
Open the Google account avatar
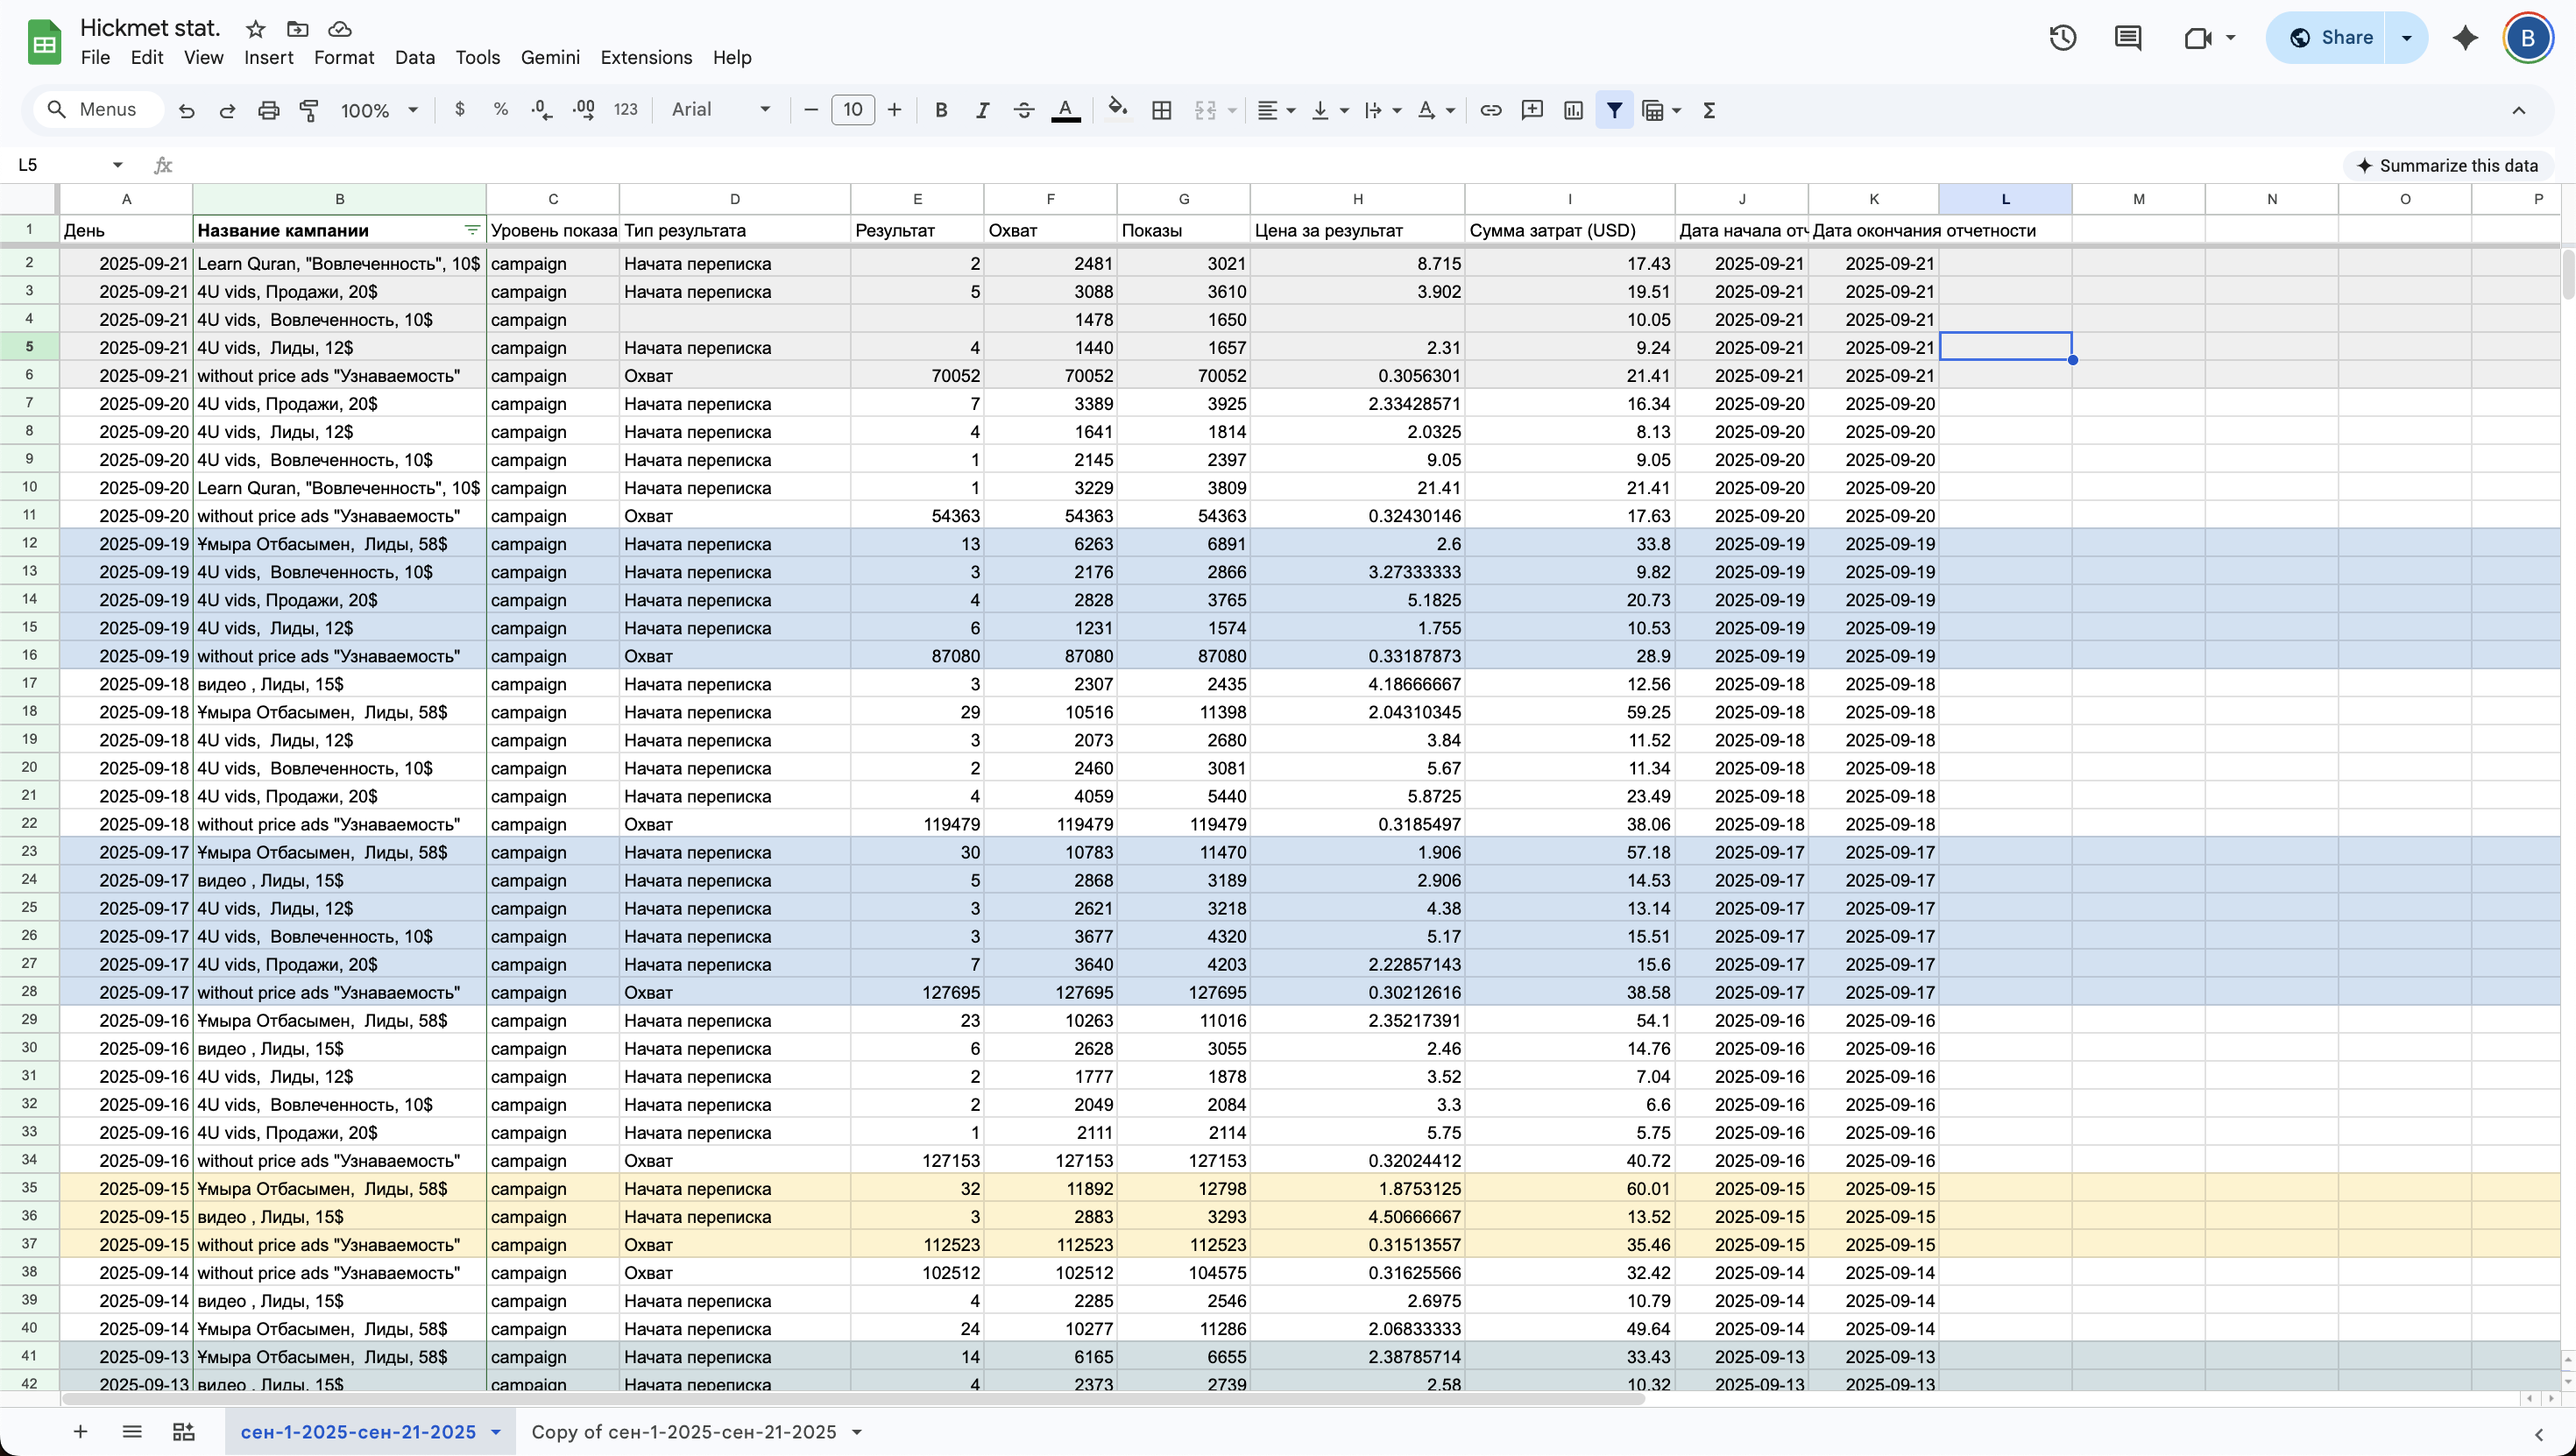2528,38
